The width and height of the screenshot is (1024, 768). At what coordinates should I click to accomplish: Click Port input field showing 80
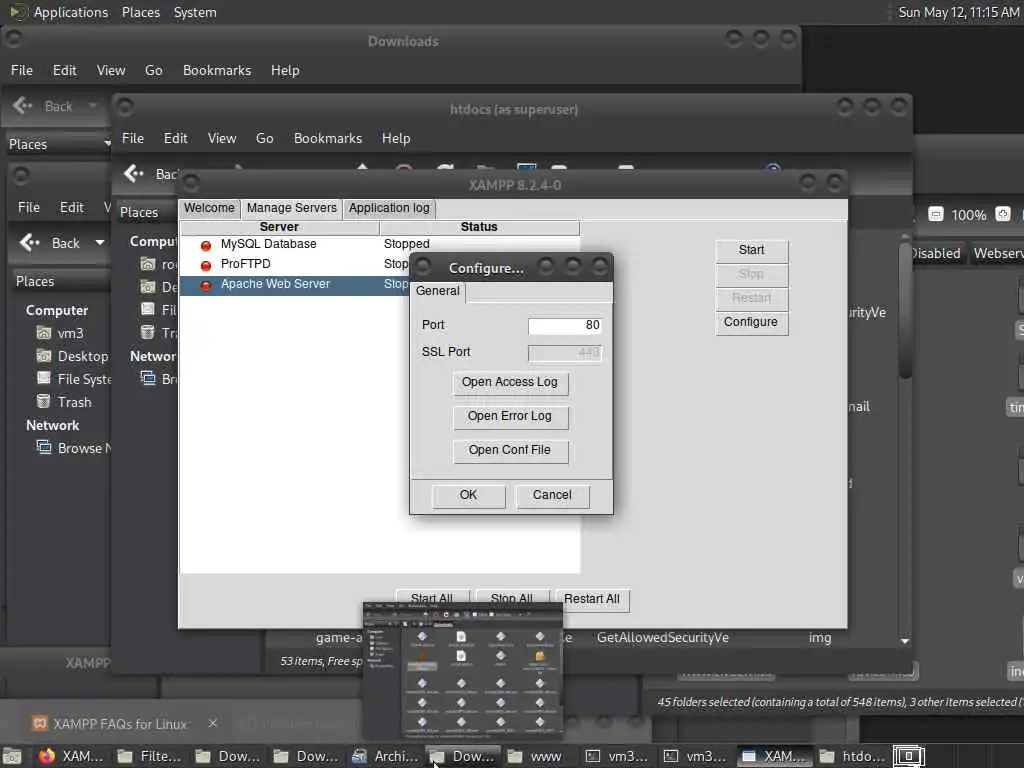[564, 325]
